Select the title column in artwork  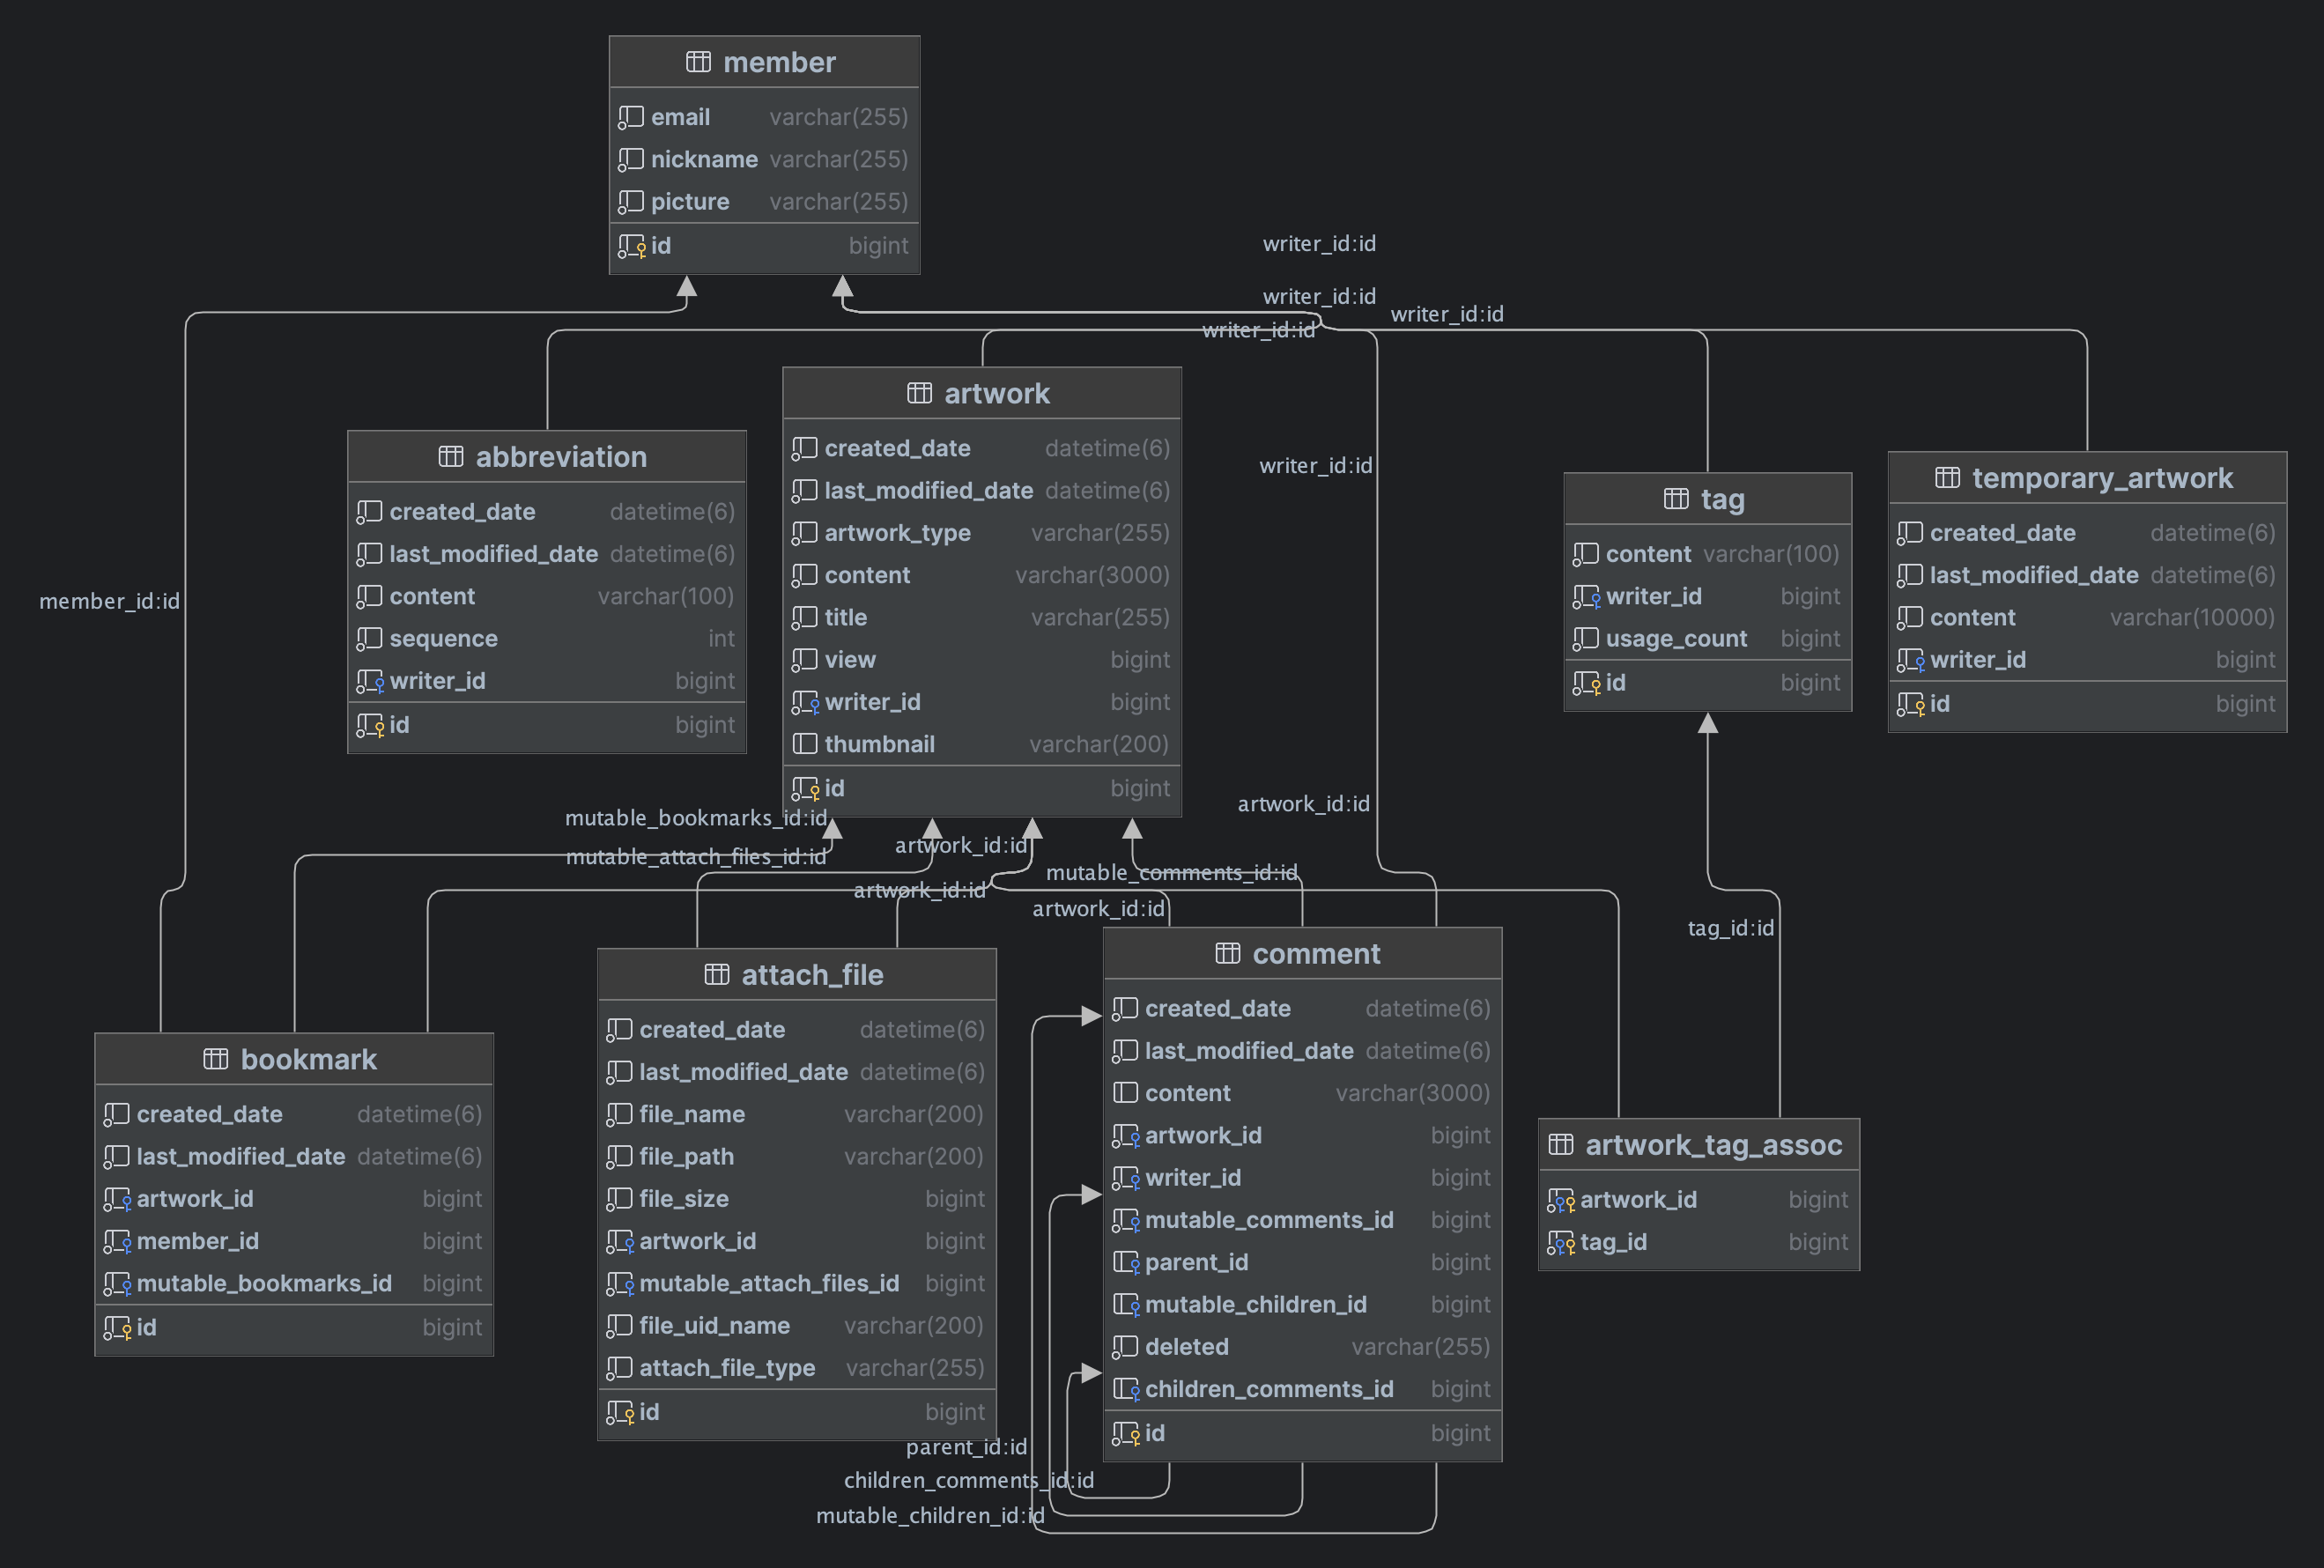tap(982, 617)
